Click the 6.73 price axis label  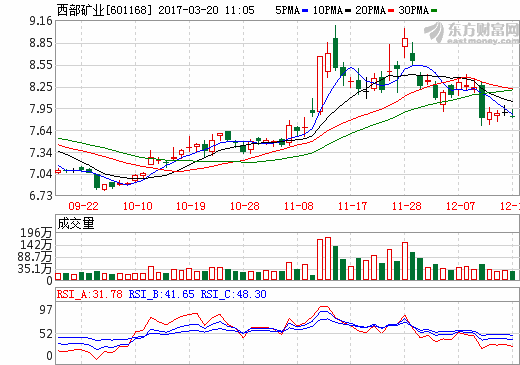(41, 196)
